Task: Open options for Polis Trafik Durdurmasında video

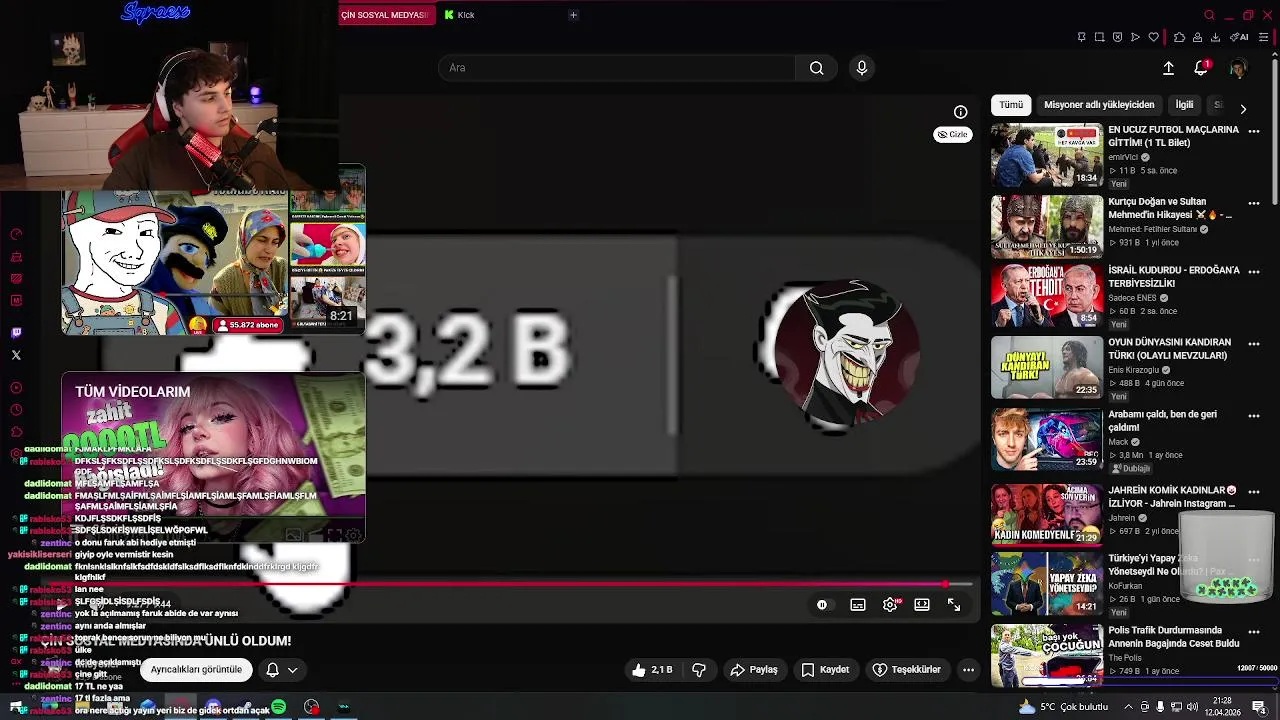Action: point(1254,632)
